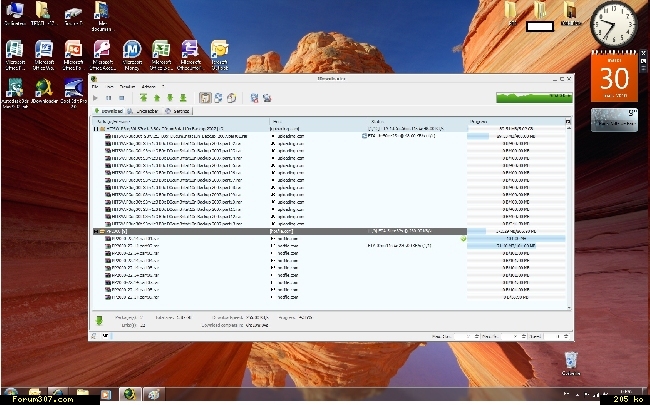Open the Recycle Bin on the desktop

(571, 364)
